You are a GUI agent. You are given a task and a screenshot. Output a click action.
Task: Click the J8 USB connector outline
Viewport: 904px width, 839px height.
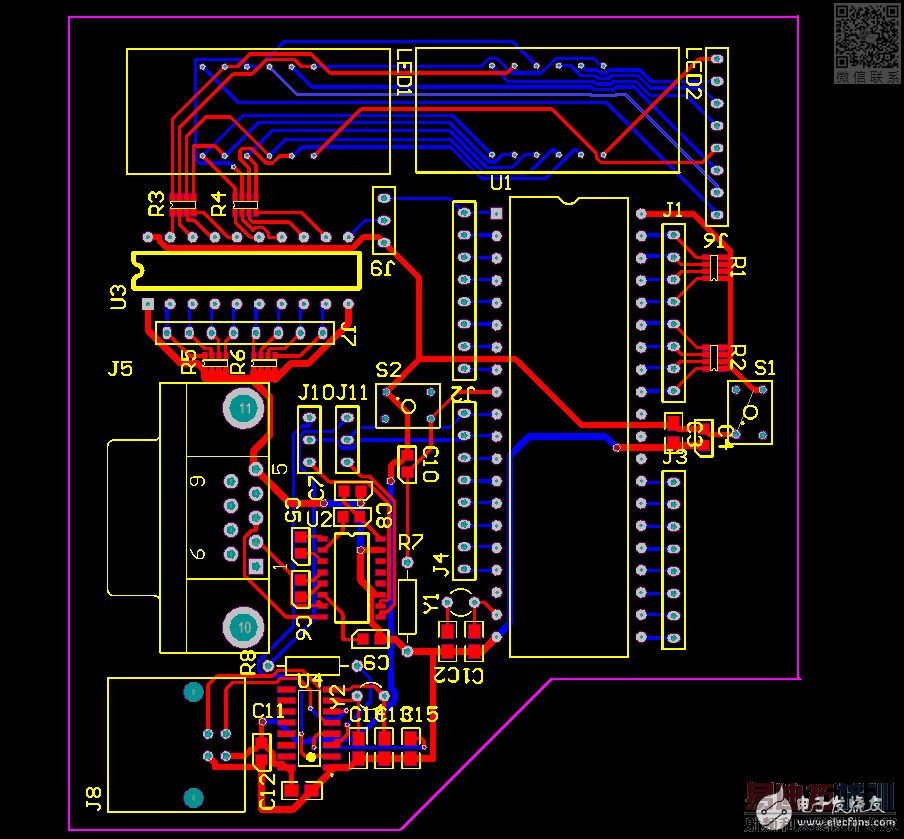pyautogui.click(x=176, y=745)
